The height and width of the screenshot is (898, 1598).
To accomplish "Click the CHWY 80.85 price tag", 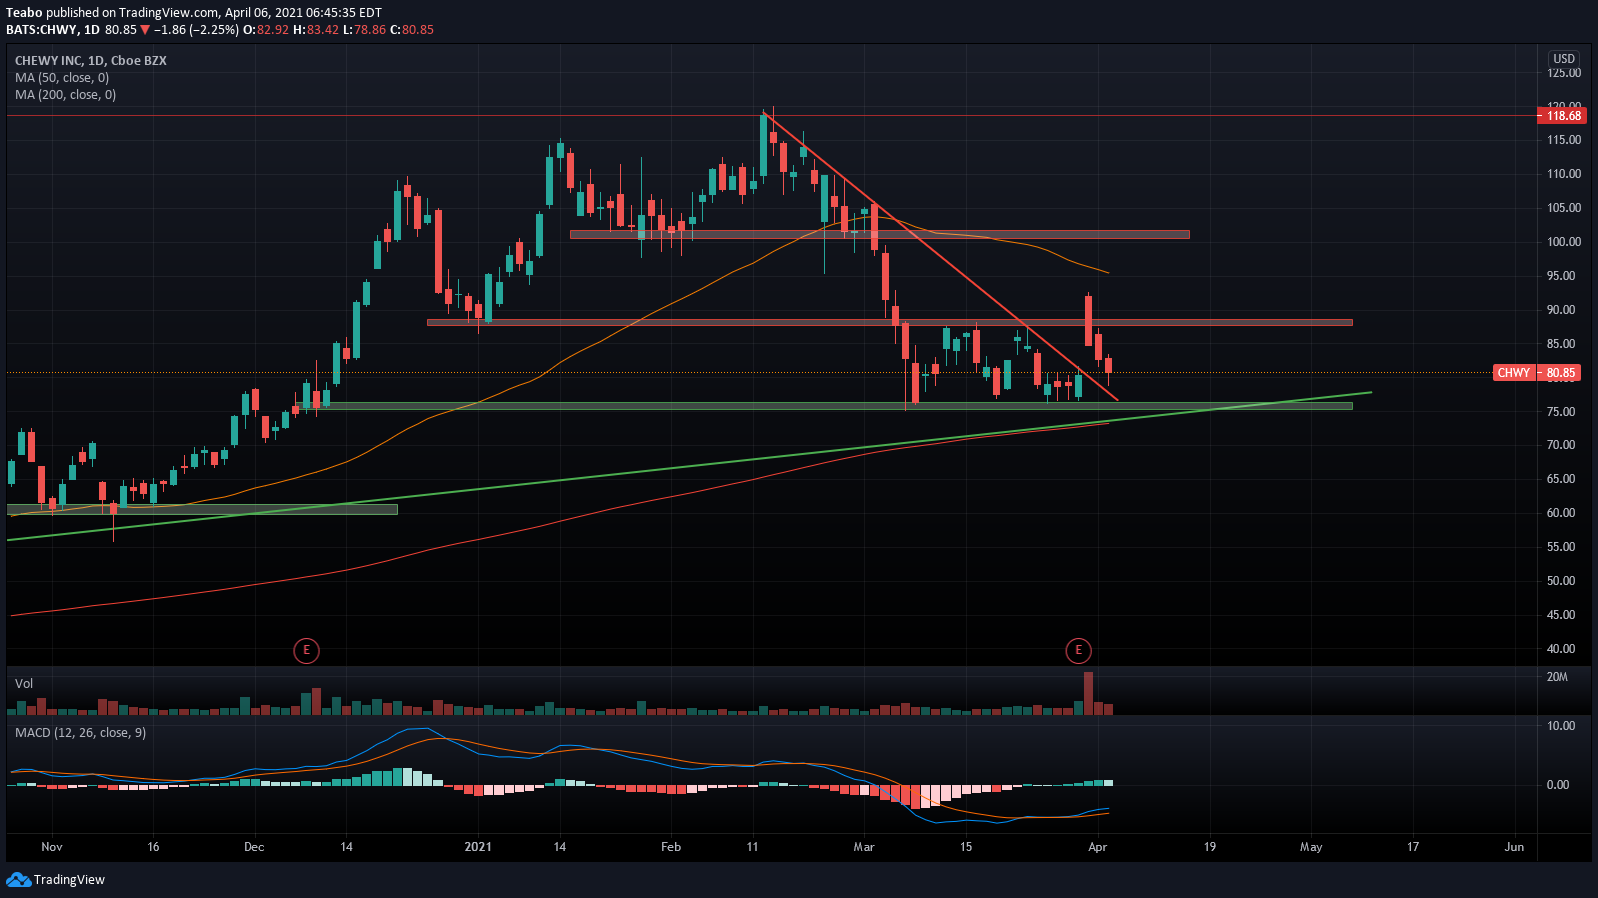I will tap(1536, 373).
